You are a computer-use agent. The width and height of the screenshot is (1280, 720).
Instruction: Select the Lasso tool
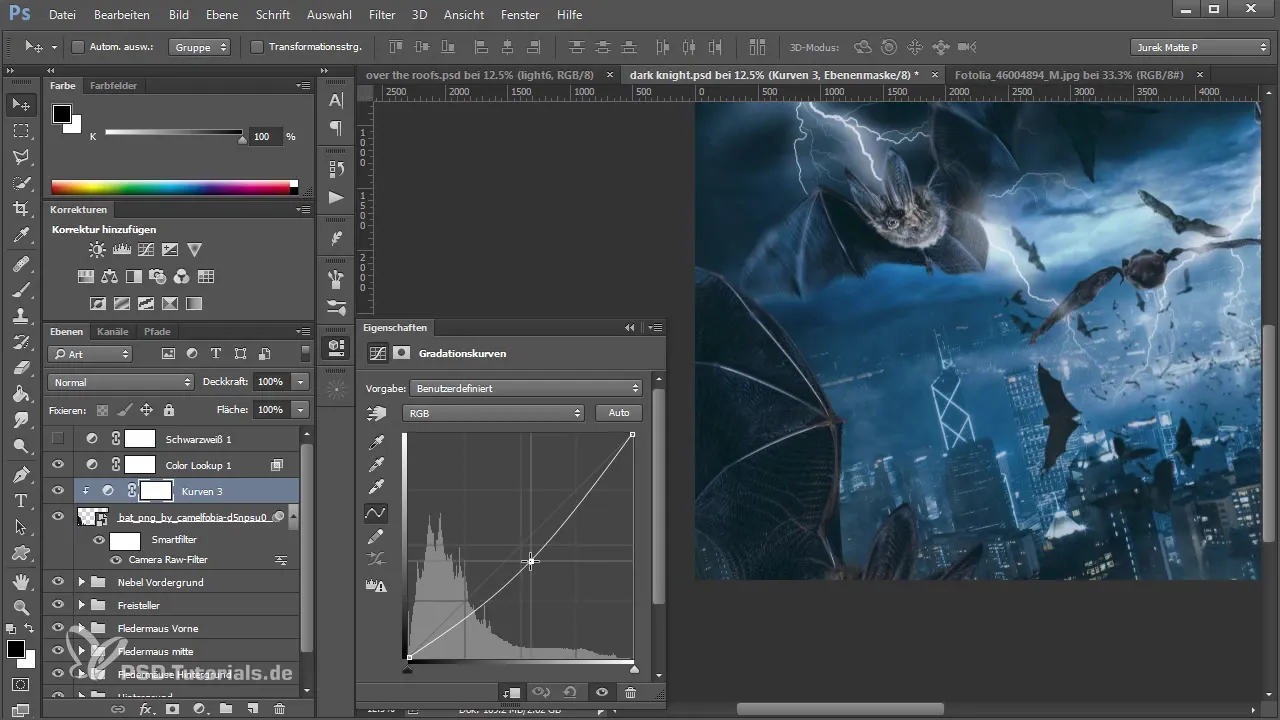pos(21,157)
